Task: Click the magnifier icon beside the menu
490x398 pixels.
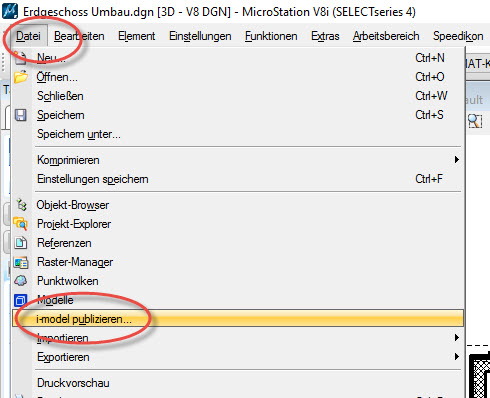Action: coord(475,121)
